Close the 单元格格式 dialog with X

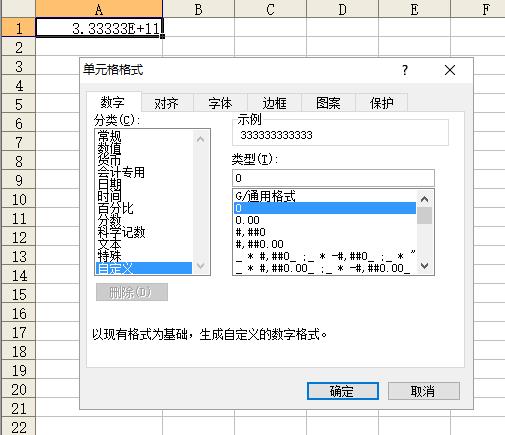(450, 70)
